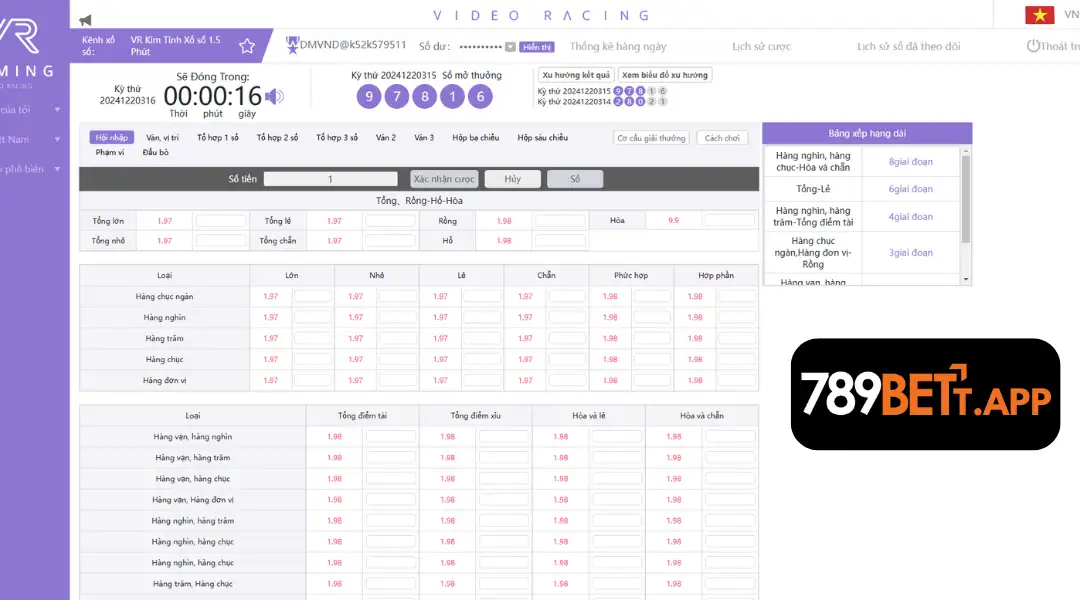Click the Thoát logout power icon
This screenshot has height=600, width=1080.
point(1032,46)
